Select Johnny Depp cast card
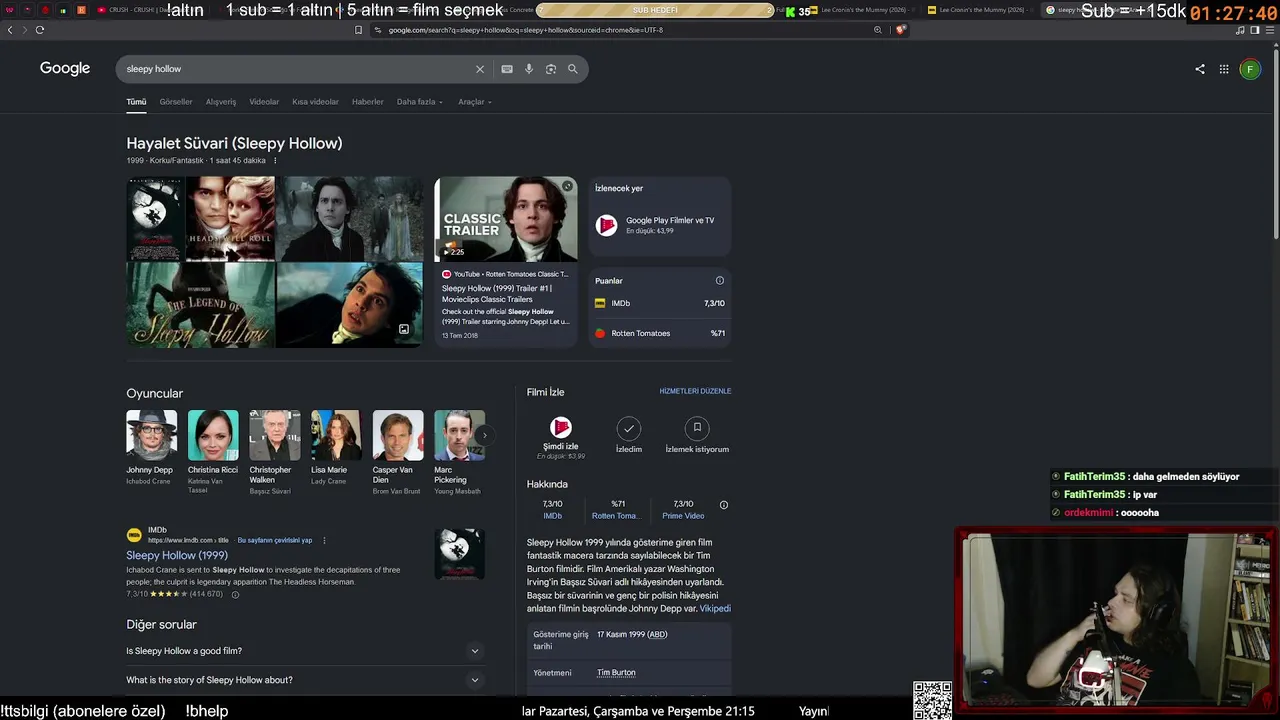The image size is (1280, 720). coord(151,448)
